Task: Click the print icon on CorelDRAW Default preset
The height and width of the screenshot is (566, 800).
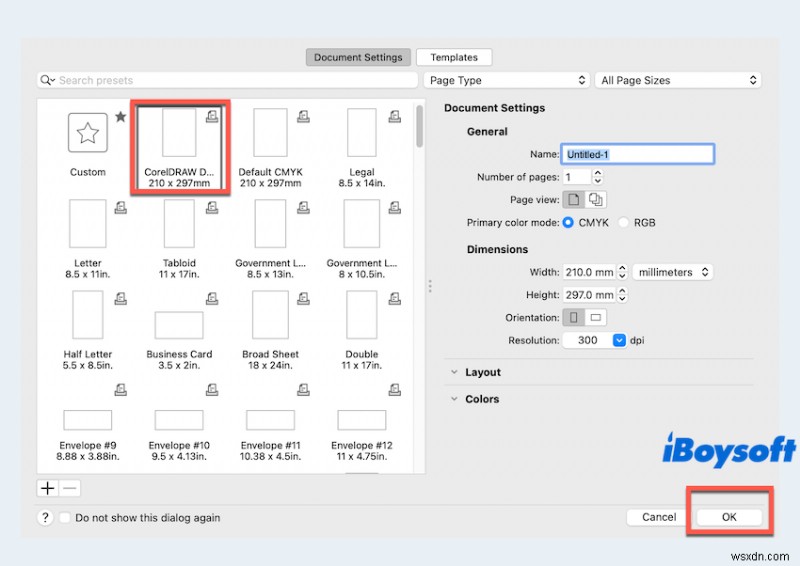Action: [x=212, y=116]
